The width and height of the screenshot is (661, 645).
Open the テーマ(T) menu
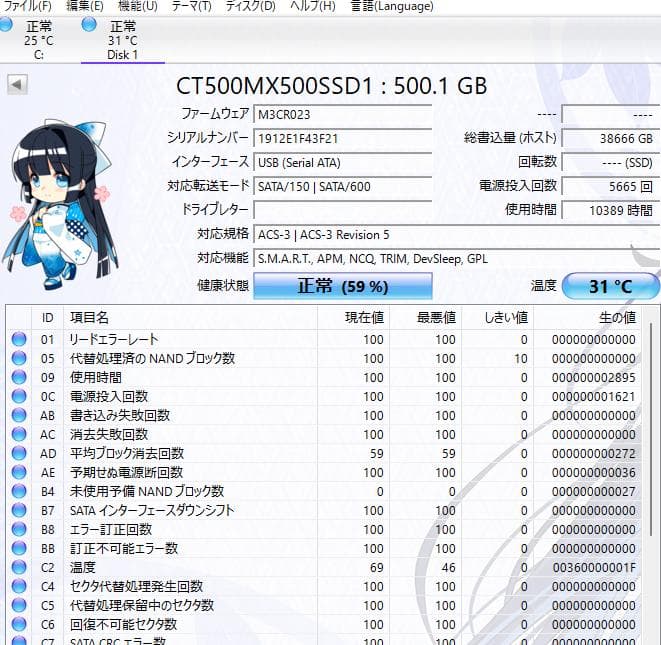tap(191, 6)
